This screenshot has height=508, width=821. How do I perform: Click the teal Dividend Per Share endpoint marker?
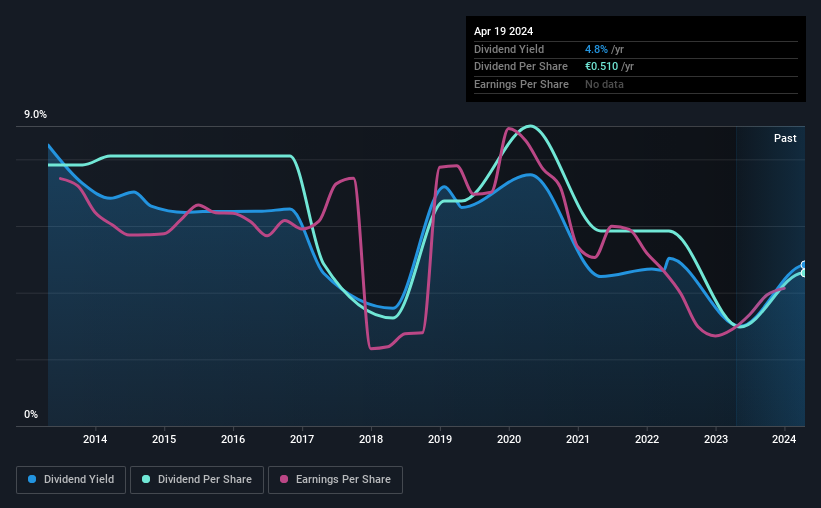(804, 273)
